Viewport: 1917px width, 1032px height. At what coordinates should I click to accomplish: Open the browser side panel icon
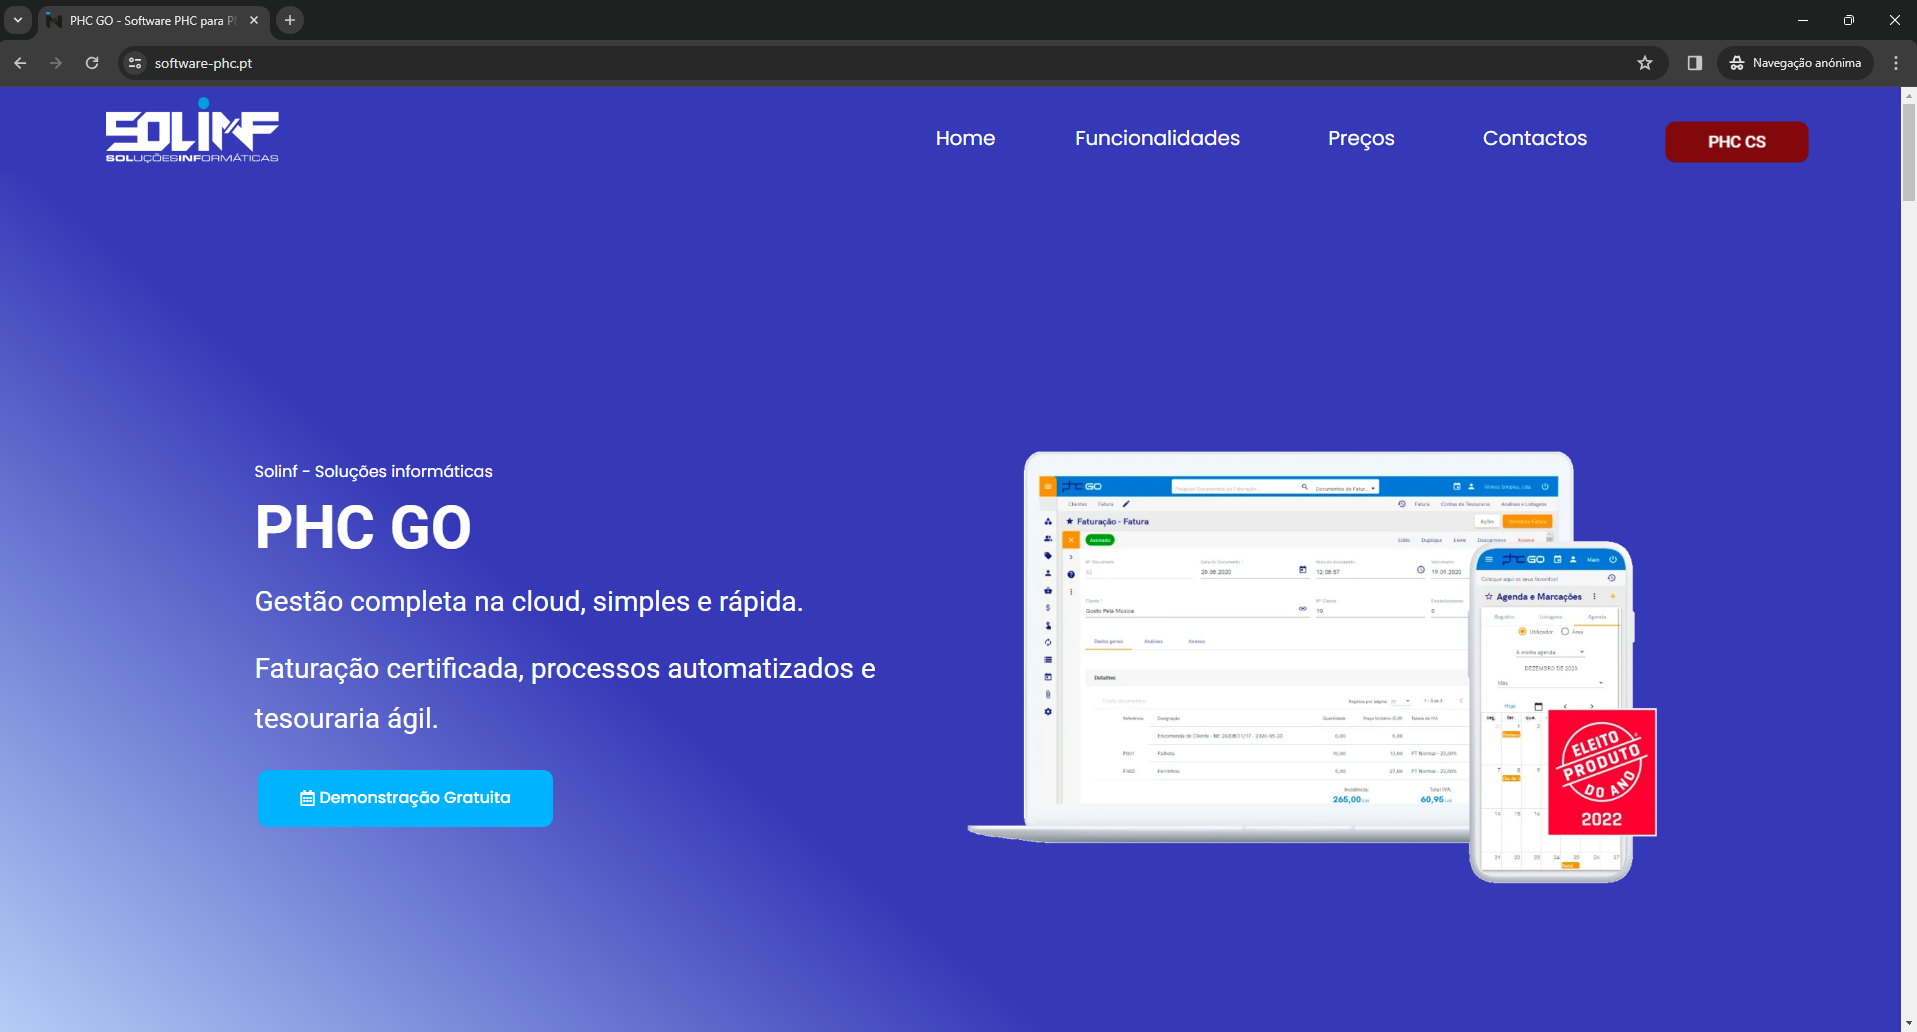(1694, 63)
